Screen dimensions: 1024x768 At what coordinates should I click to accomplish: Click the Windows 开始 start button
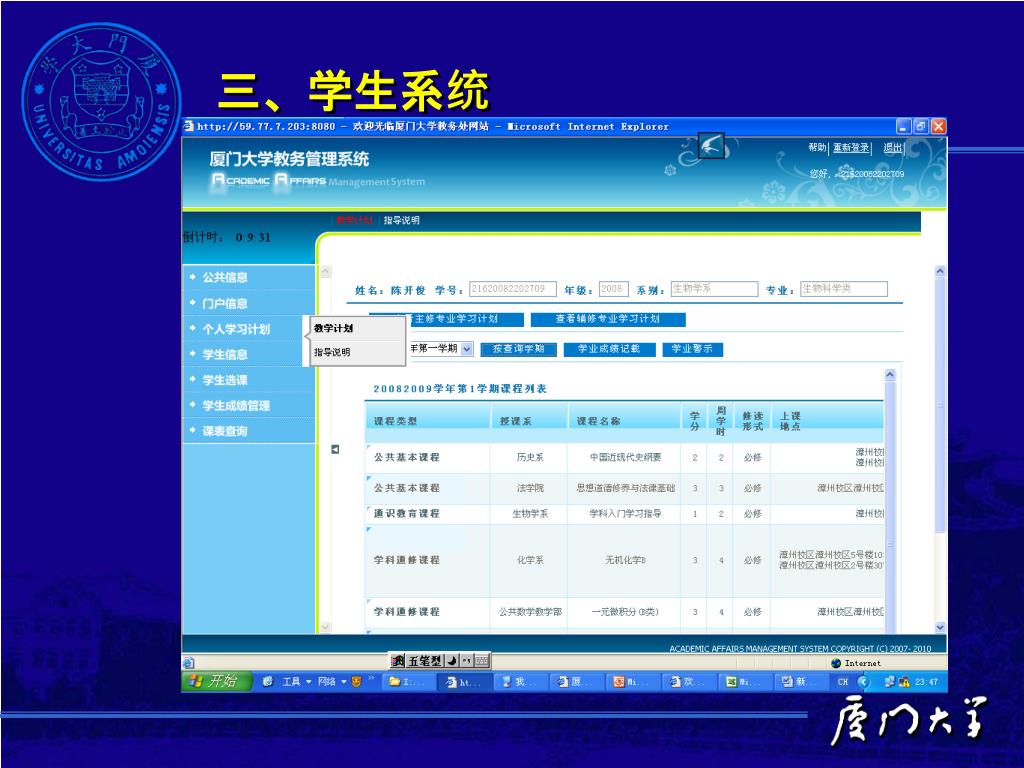tap(216, 681)
